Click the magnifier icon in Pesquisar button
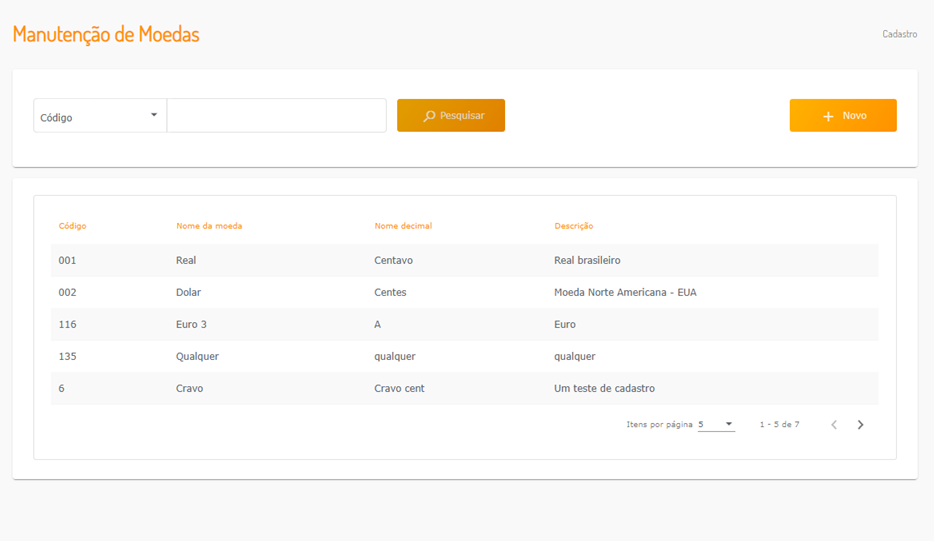This screenshot has height=541, width=934. point(429,116)
